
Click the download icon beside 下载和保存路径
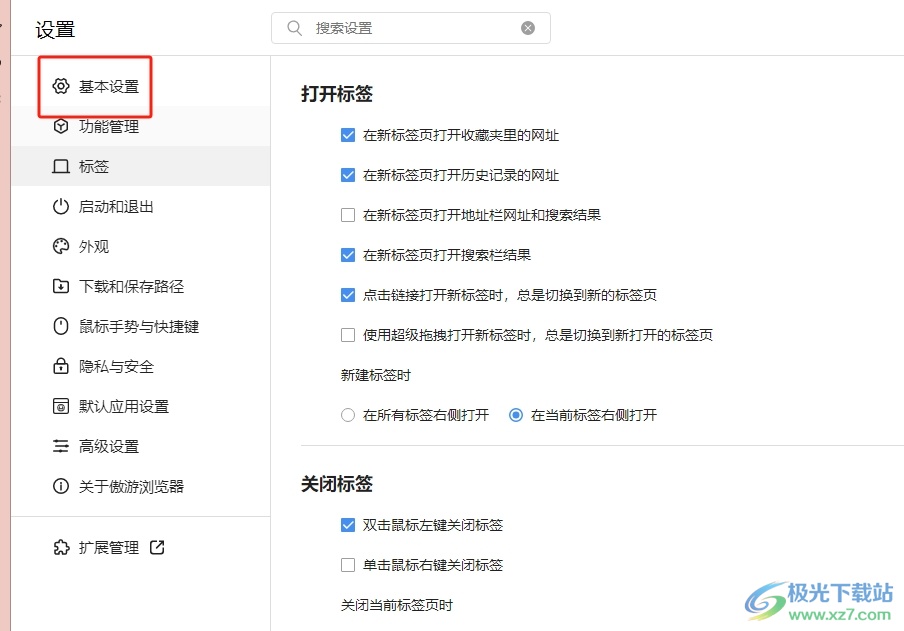pos(61,286)
